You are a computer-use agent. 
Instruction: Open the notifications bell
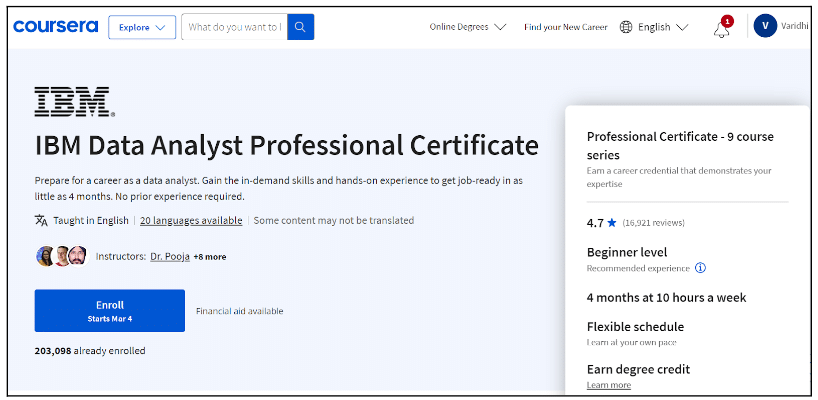(x=722, y=29)
